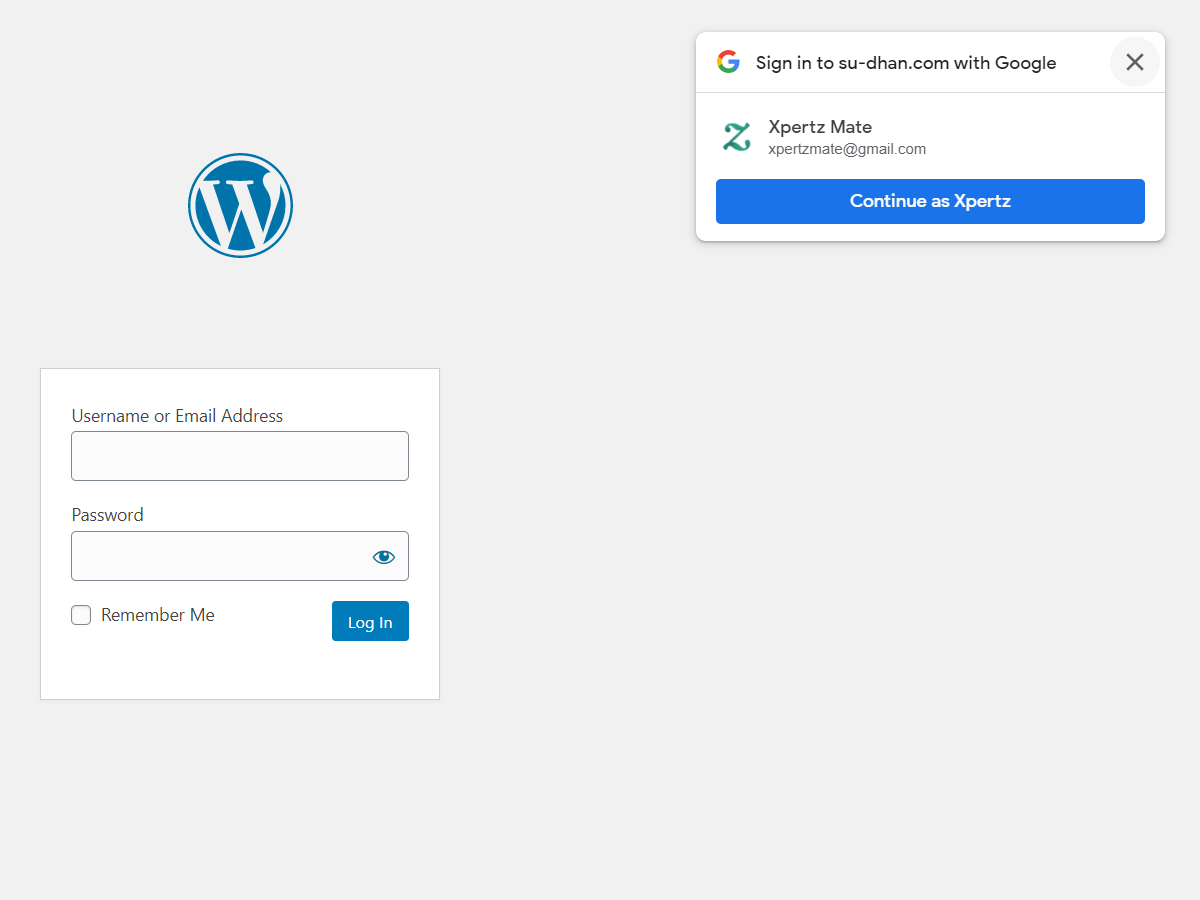The height and width of the screenshot is (900, 1200).
Task: Click the WordPress logo
Action: [240, 205]
